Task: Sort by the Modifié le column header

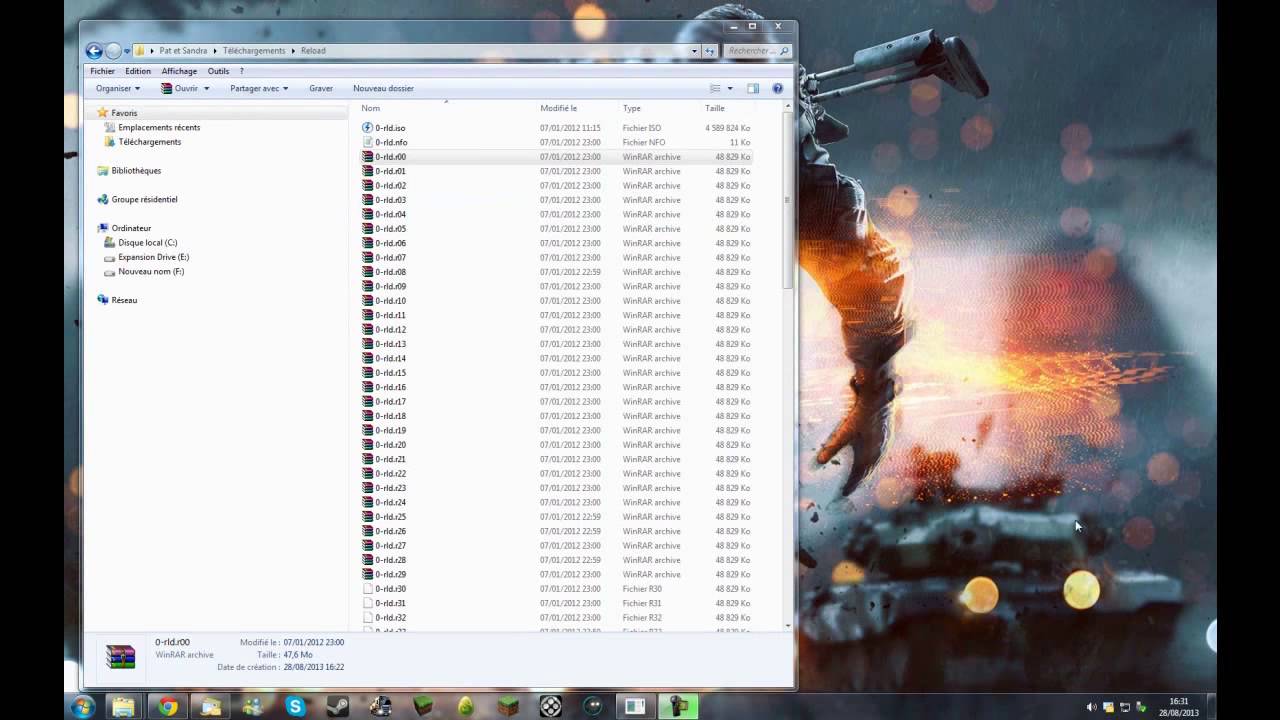Action: pyautogui.click(x=559, y=108)
